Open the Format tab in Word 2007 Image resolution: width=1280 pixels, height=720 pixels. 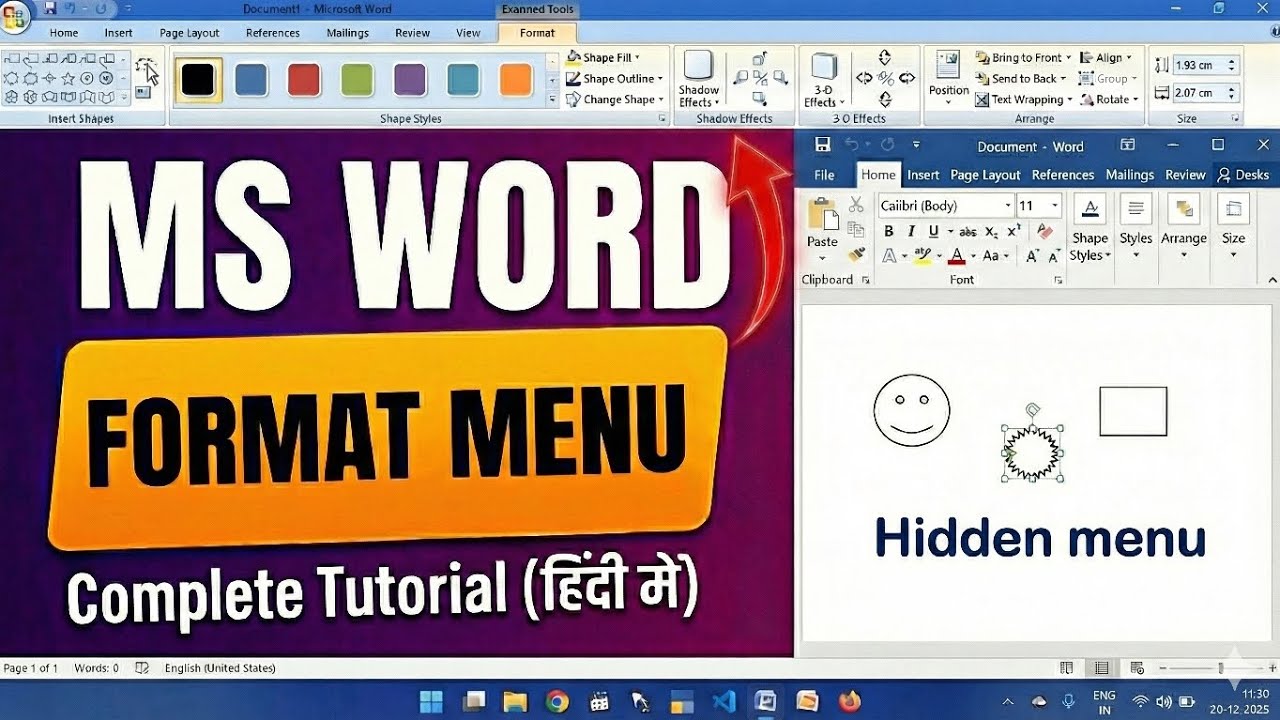(x=537, y=33)
